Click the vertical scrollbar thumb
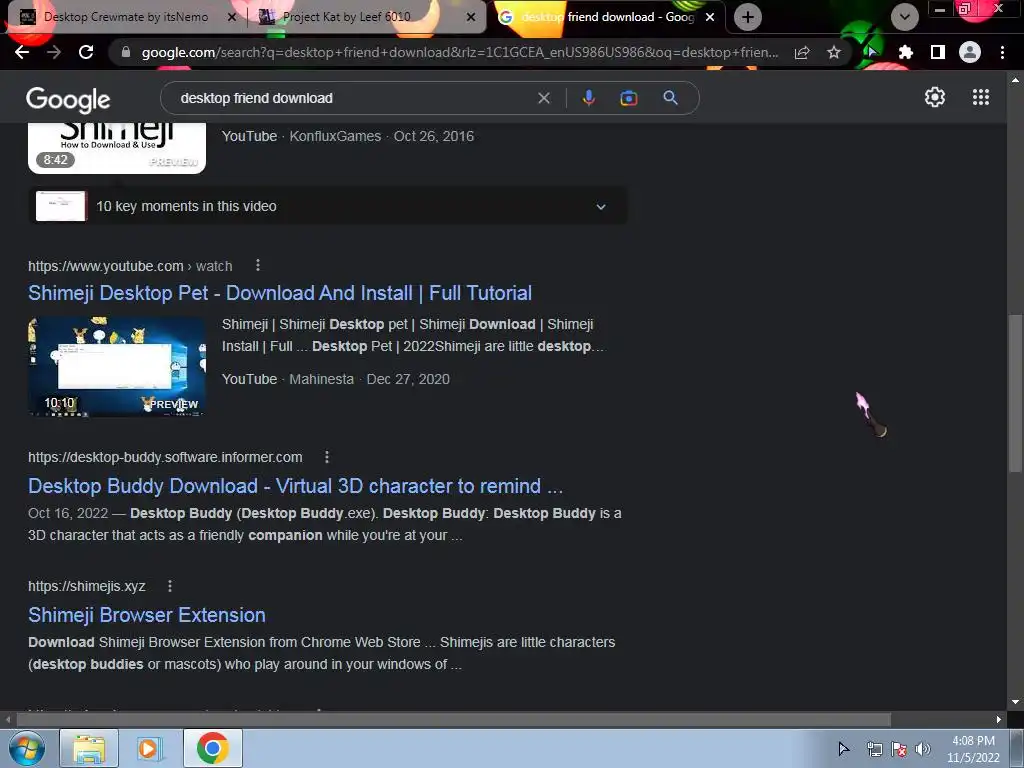Screen dimensions: 1024x768 point(1015,392)
